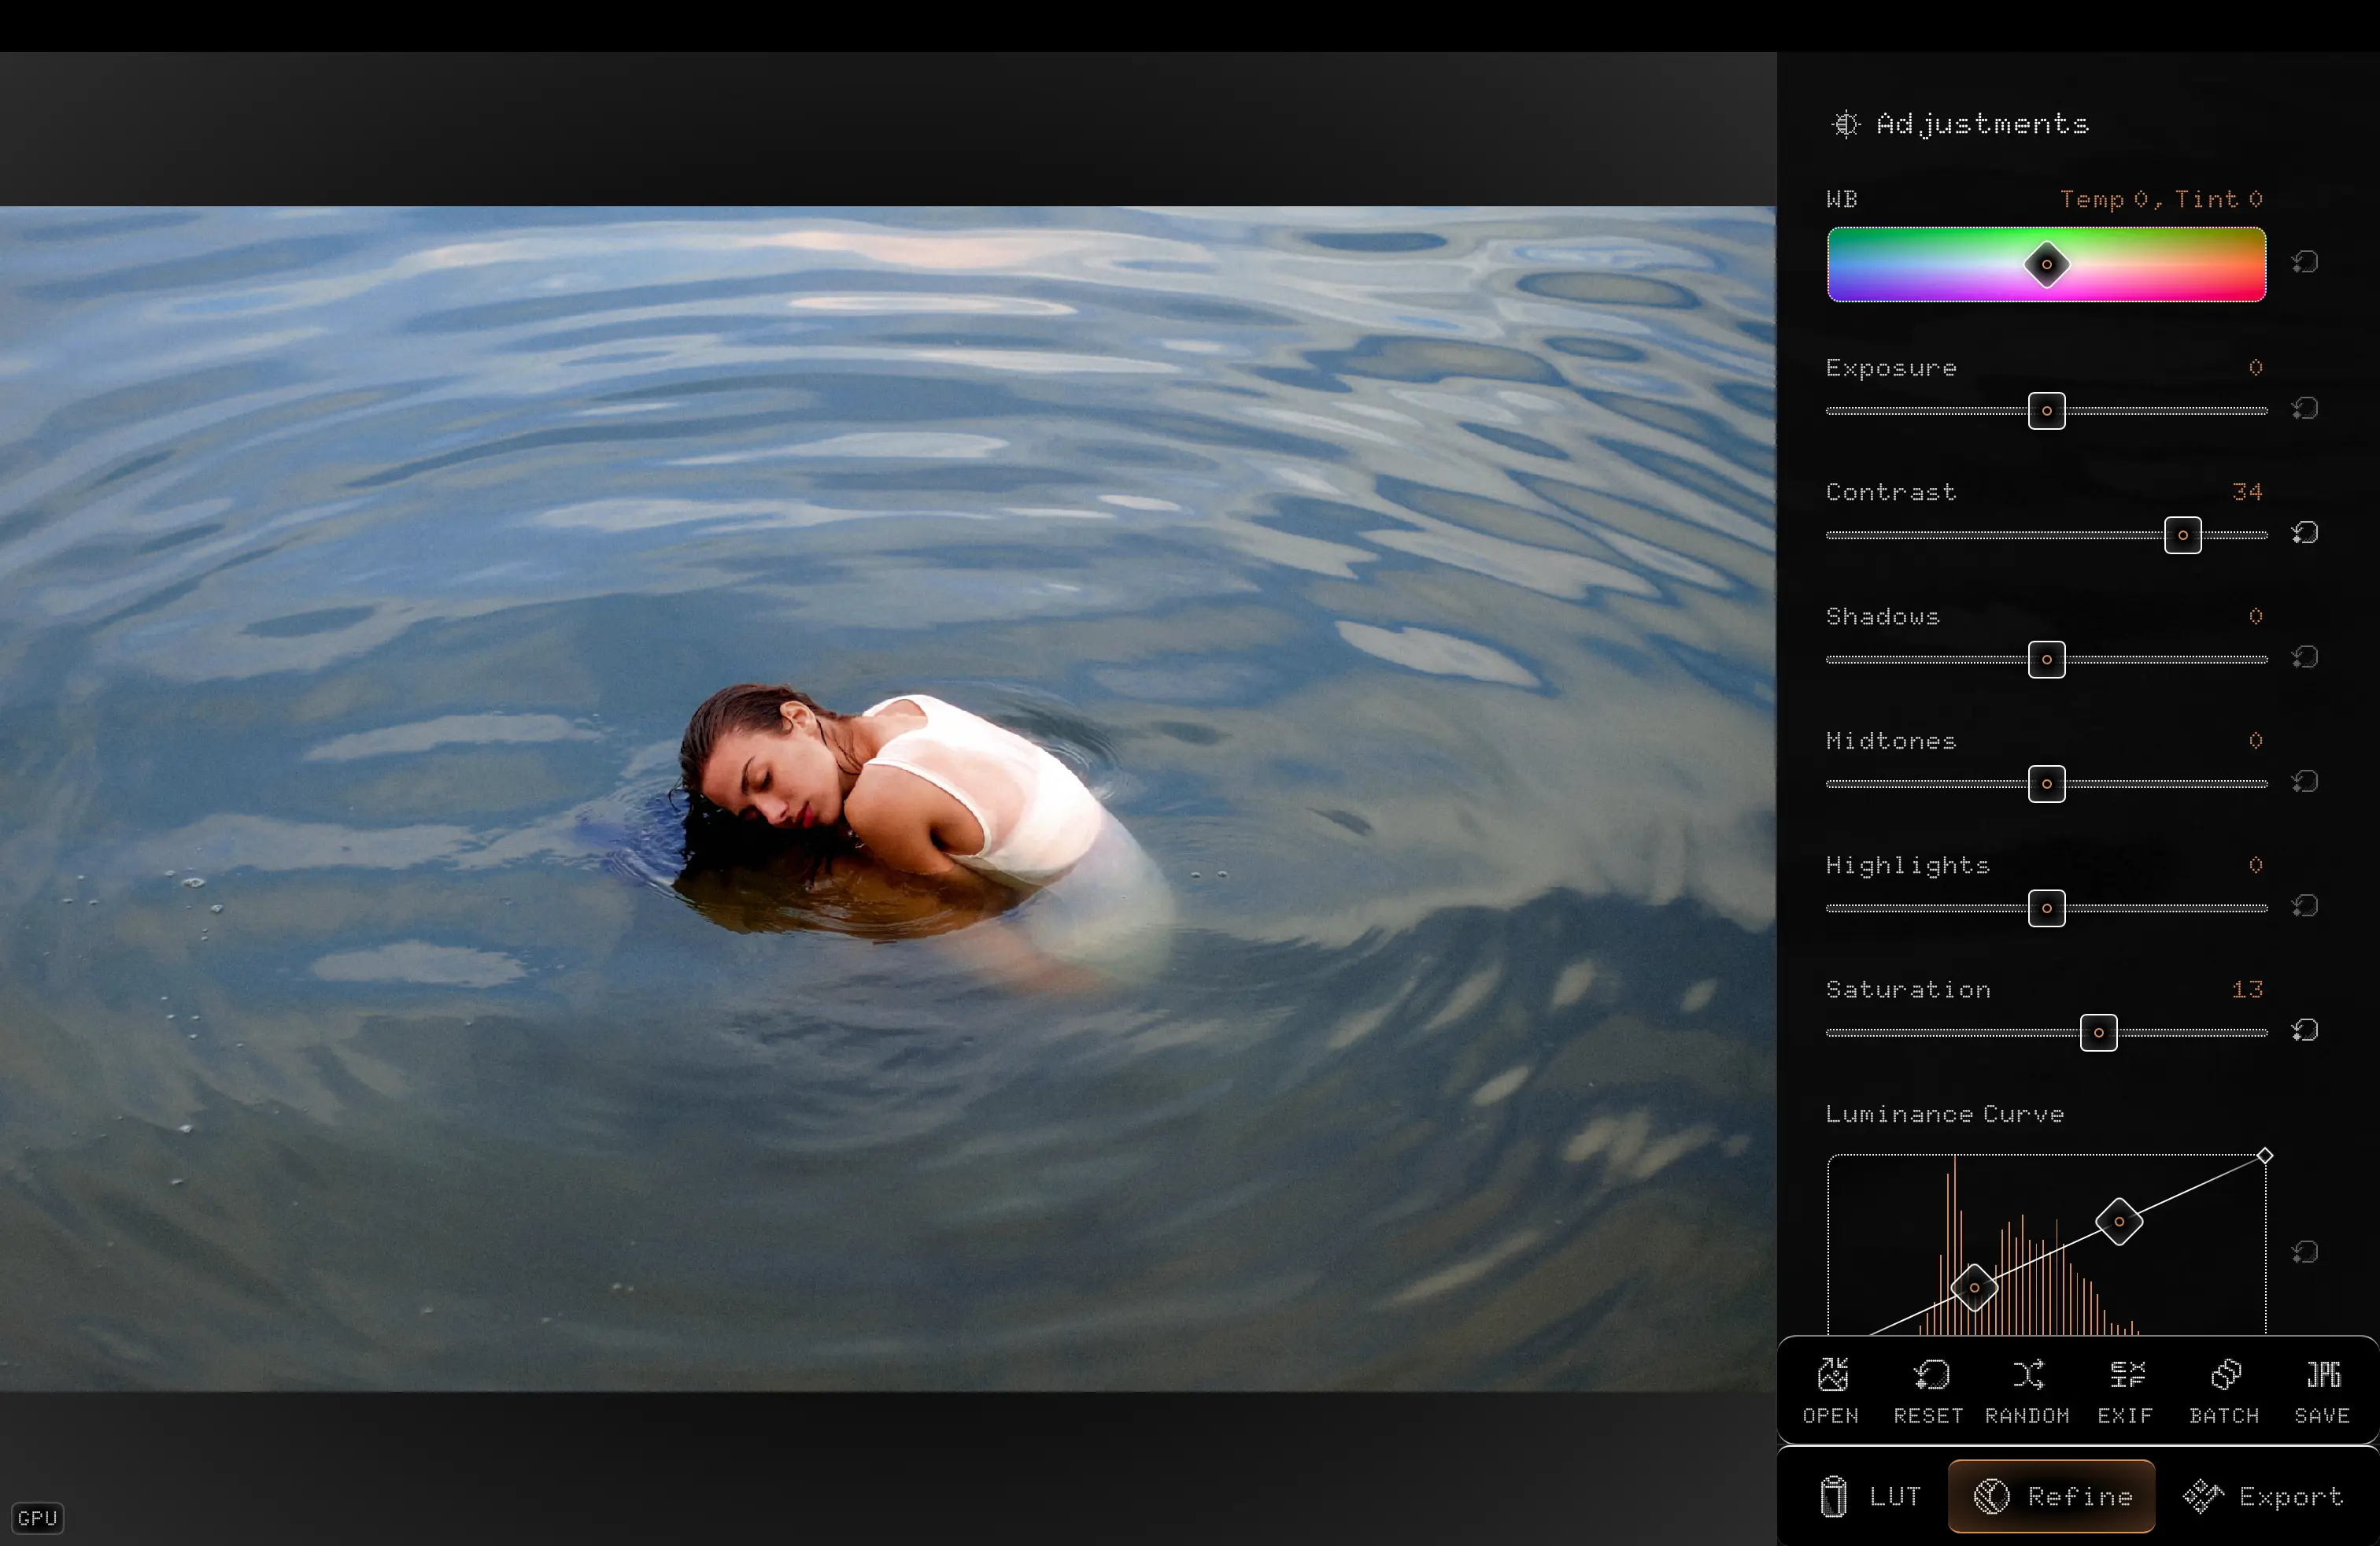Image resolution: width=2380 pixels, height=1546 pixels.
Task: Click the WB color gradient picker handle
Action: click(2047, 265)
